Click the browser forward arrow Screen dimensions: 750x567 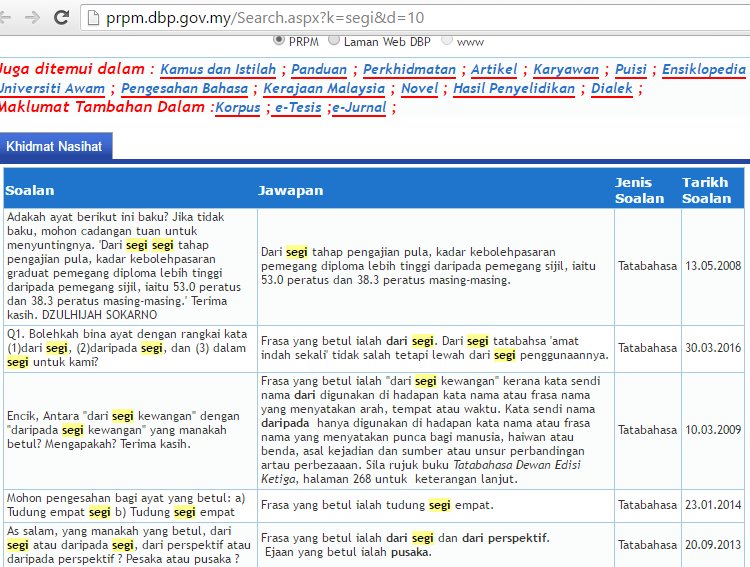[x=32, y=18]
